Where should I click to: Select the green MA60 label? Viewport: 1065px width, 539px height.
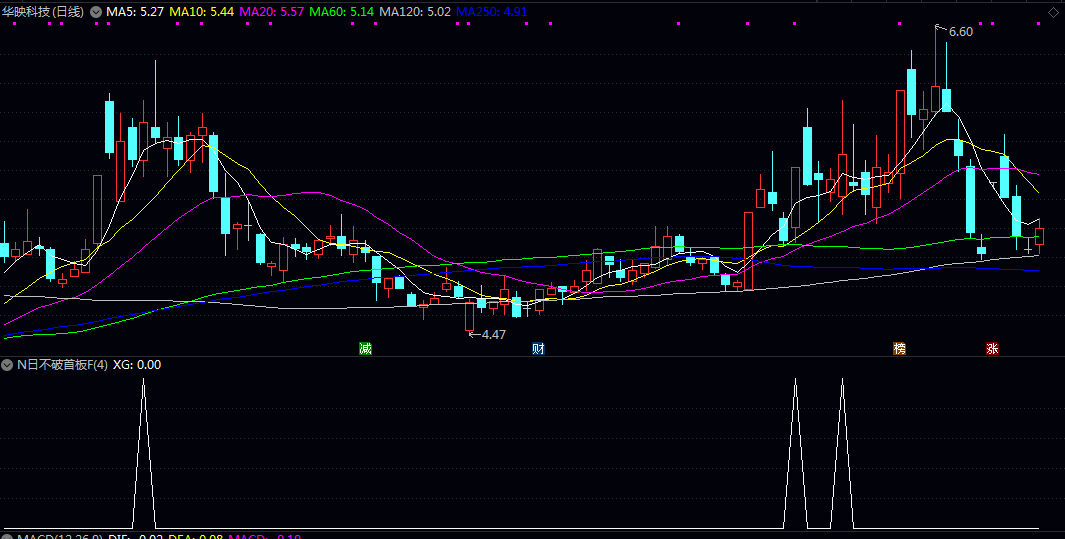tap(342, 13)
